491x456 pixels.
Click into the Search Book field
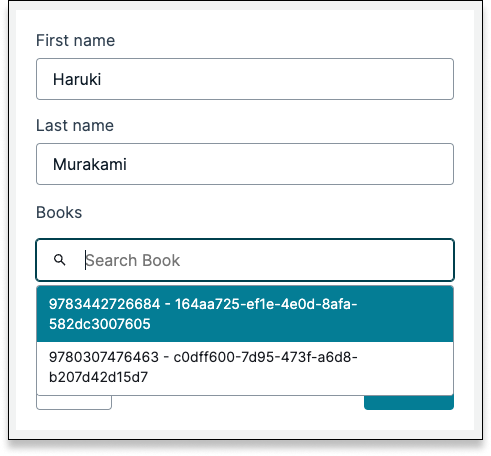(x=245, y=260)
